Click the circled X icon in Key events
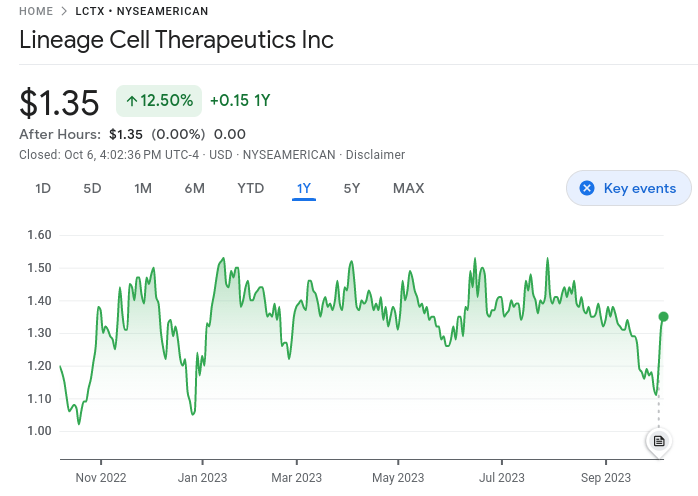Image resolution: width=698 pixels, height=496 pixels. coord(587,188)
